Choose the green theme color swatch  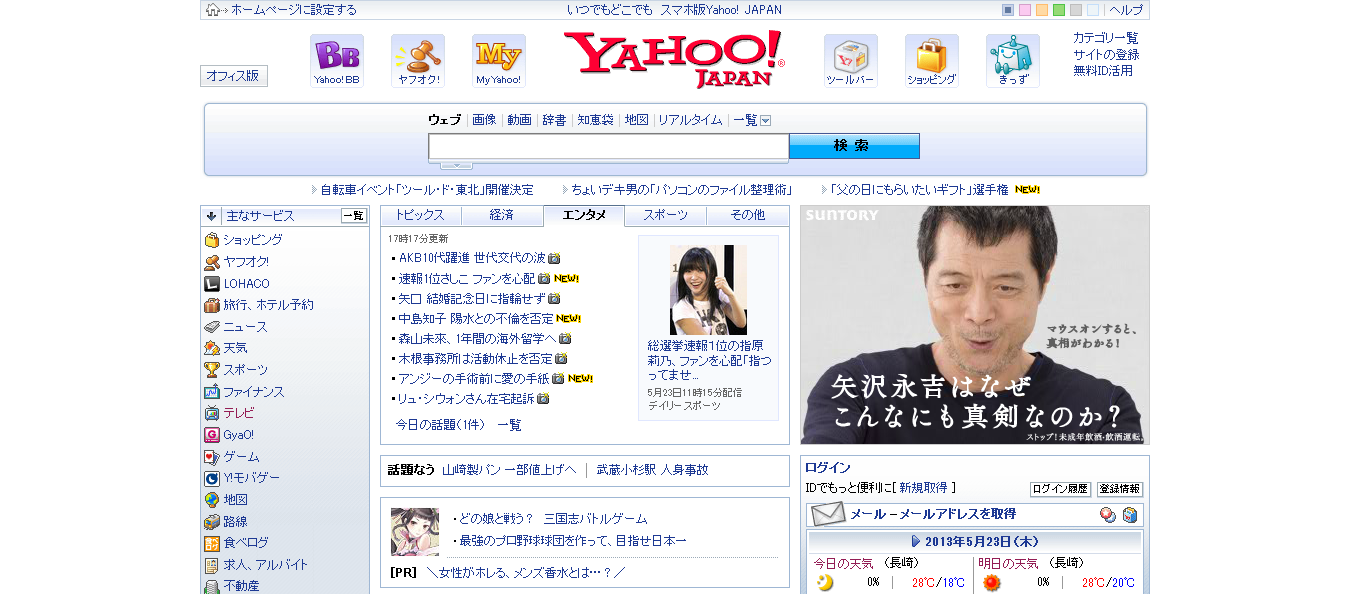click(1059, 10)
